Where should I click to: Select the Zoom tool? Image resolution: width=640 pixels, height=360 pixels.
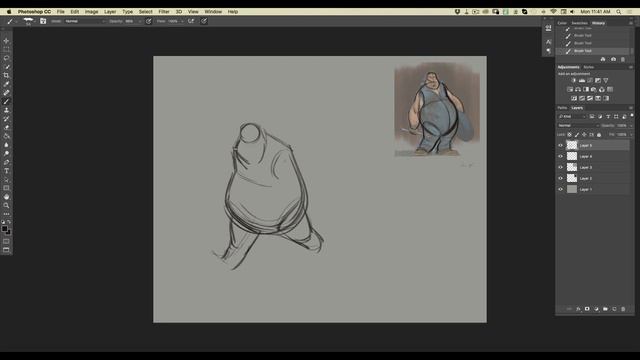pyautogui.click(x=6, y=205)
